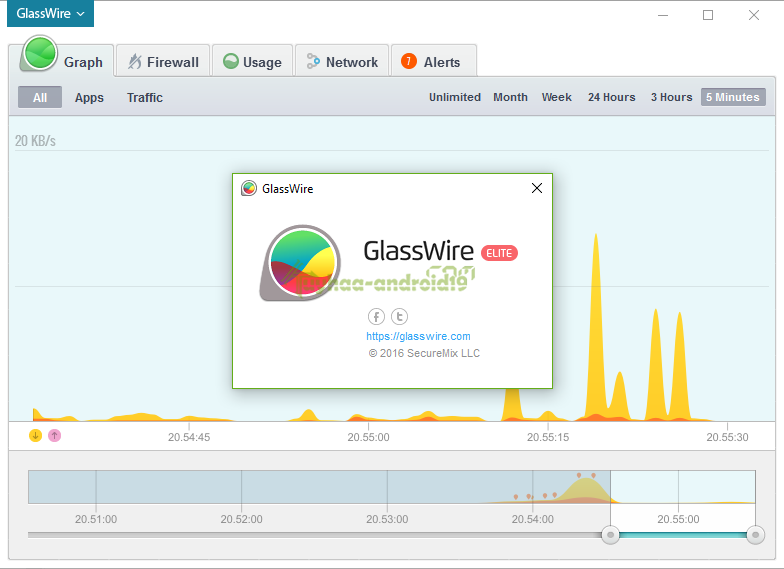Click the green Graph status icon
The height and width of the screenshot is (569, 784).
click(x=39, y=54)
